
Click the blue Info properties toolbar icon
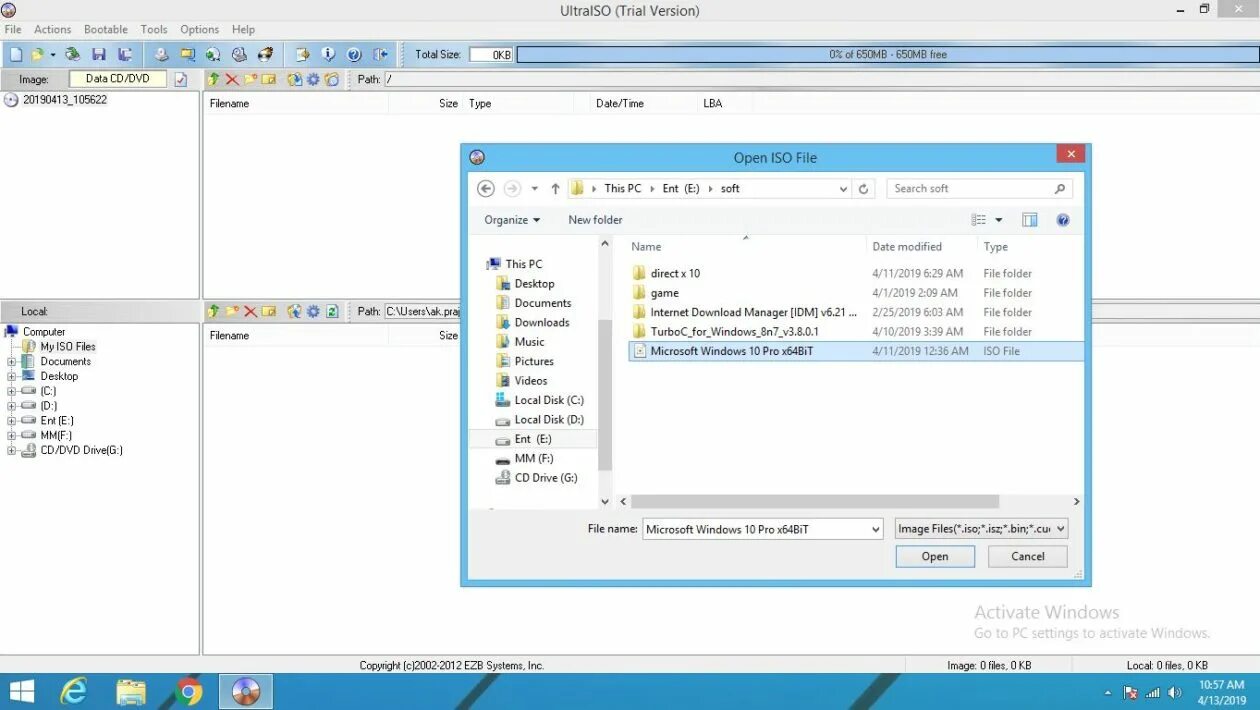(328, 54)
